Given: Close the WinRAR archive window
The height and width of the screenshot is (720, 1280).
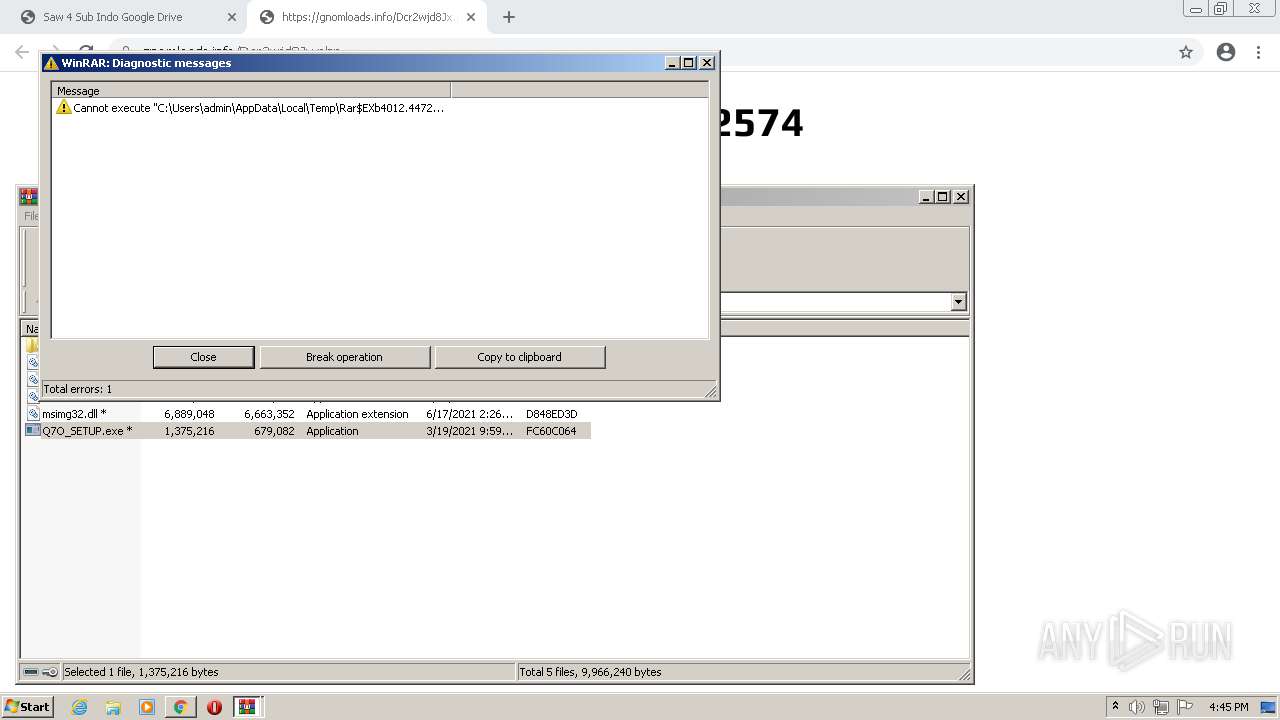Looking at the screenshot, I should point(961,197).
